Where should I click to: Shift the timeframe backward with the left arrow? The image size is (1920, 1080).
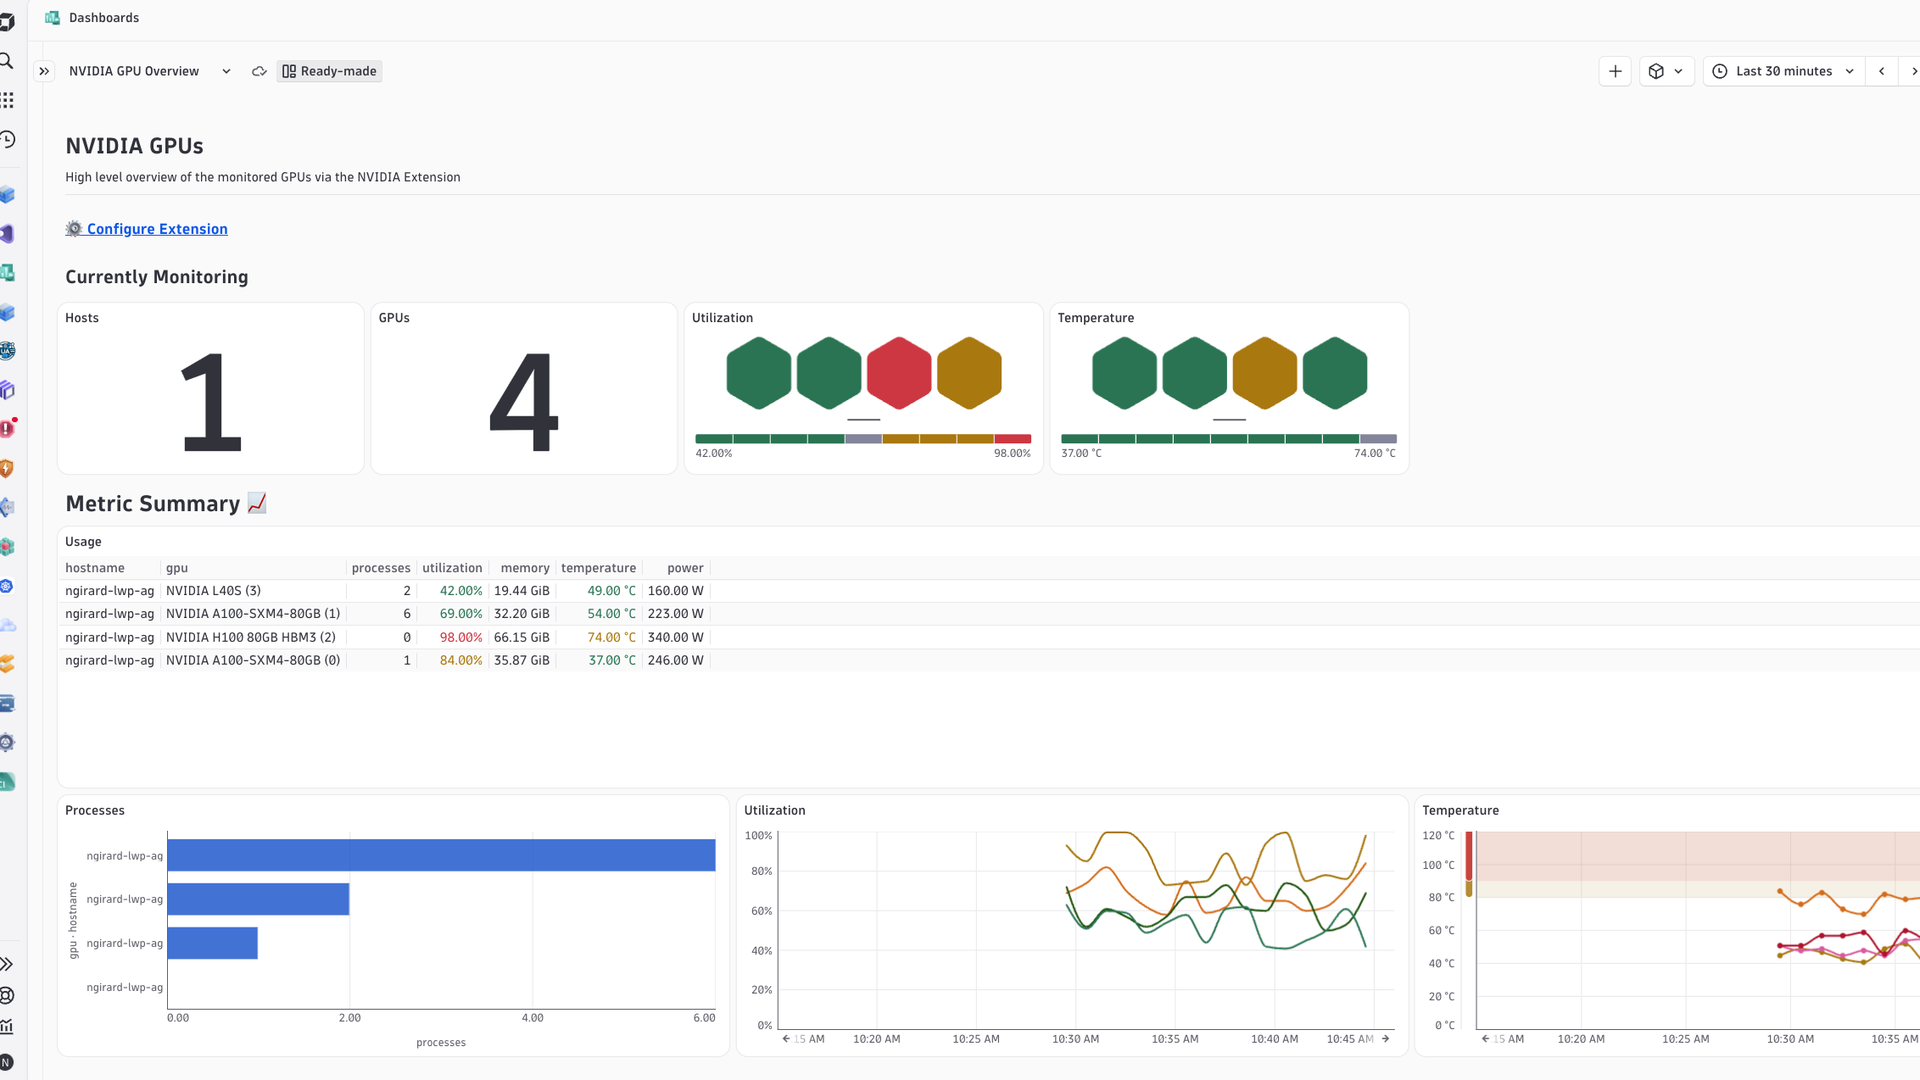[x=1882, y=71]
